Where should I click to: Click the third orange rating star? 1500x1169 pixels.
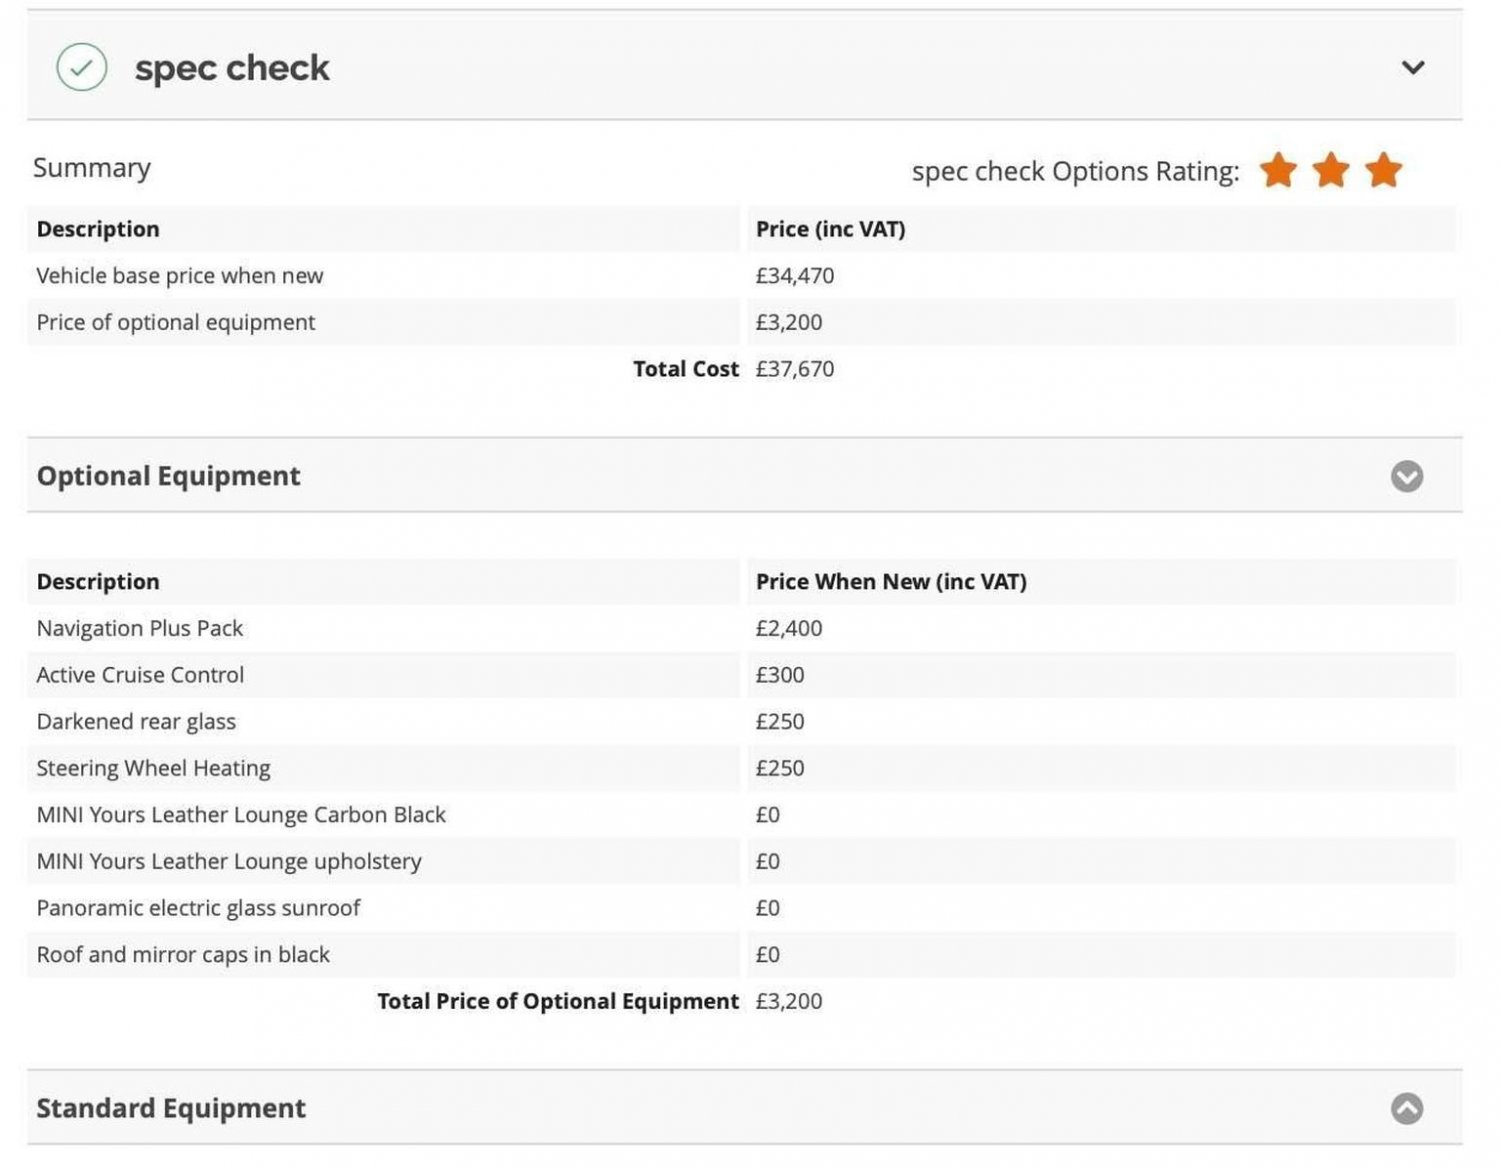(x=1384, y=171)
